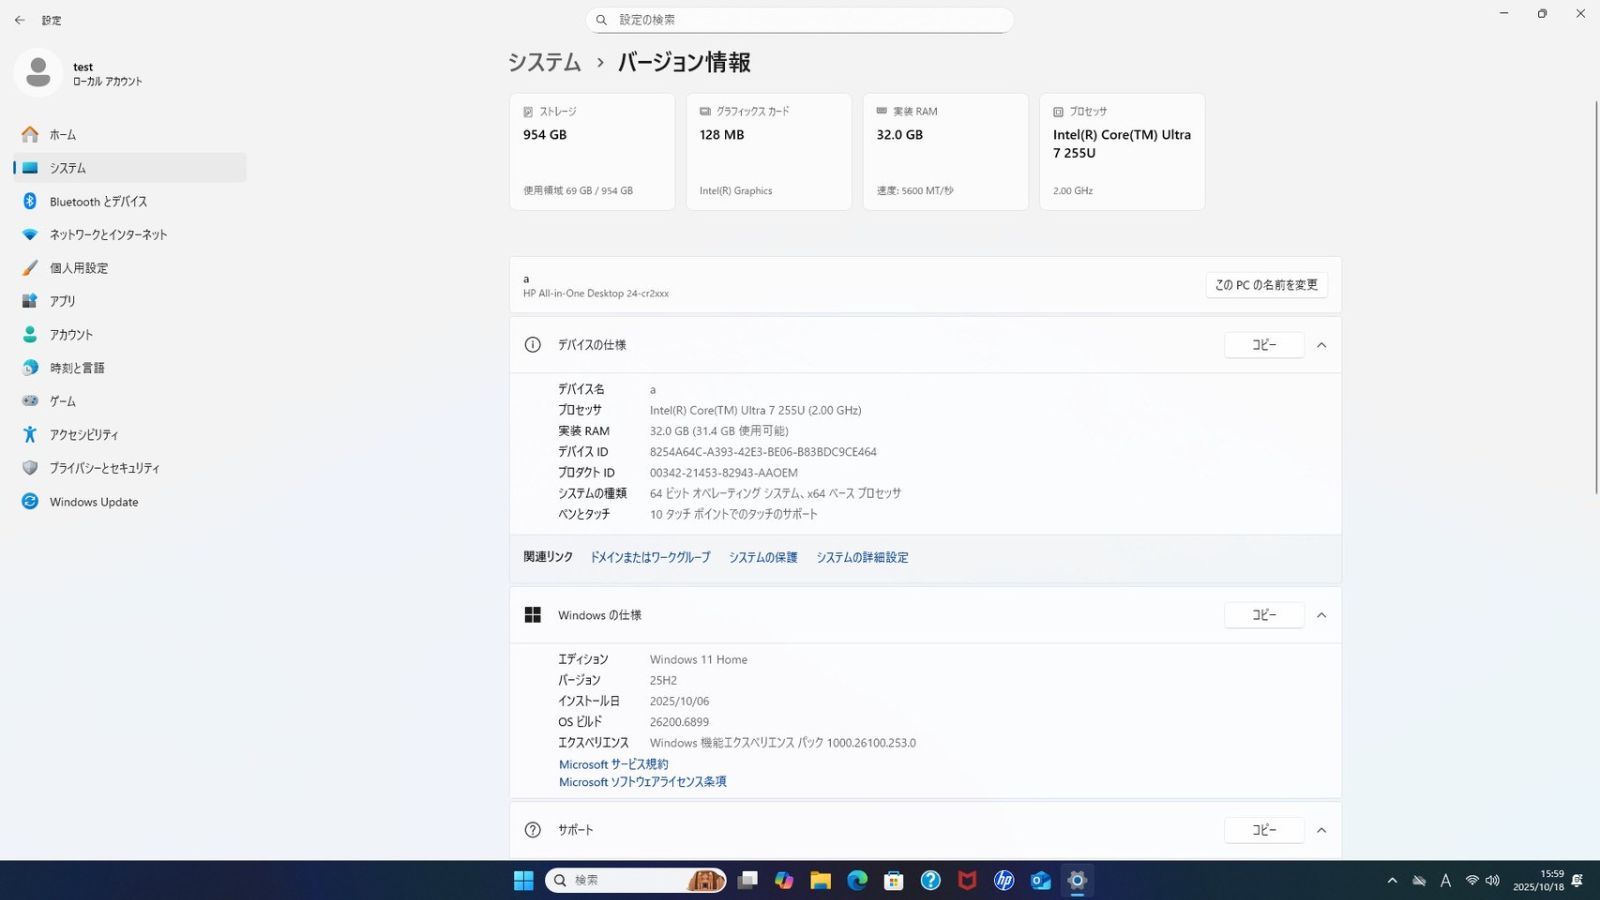The width and height of the screenshot is (1600, 900).
Task: Open Microsoft サービス規約 link
Action: pyautogui.click(x=613, y=763)
